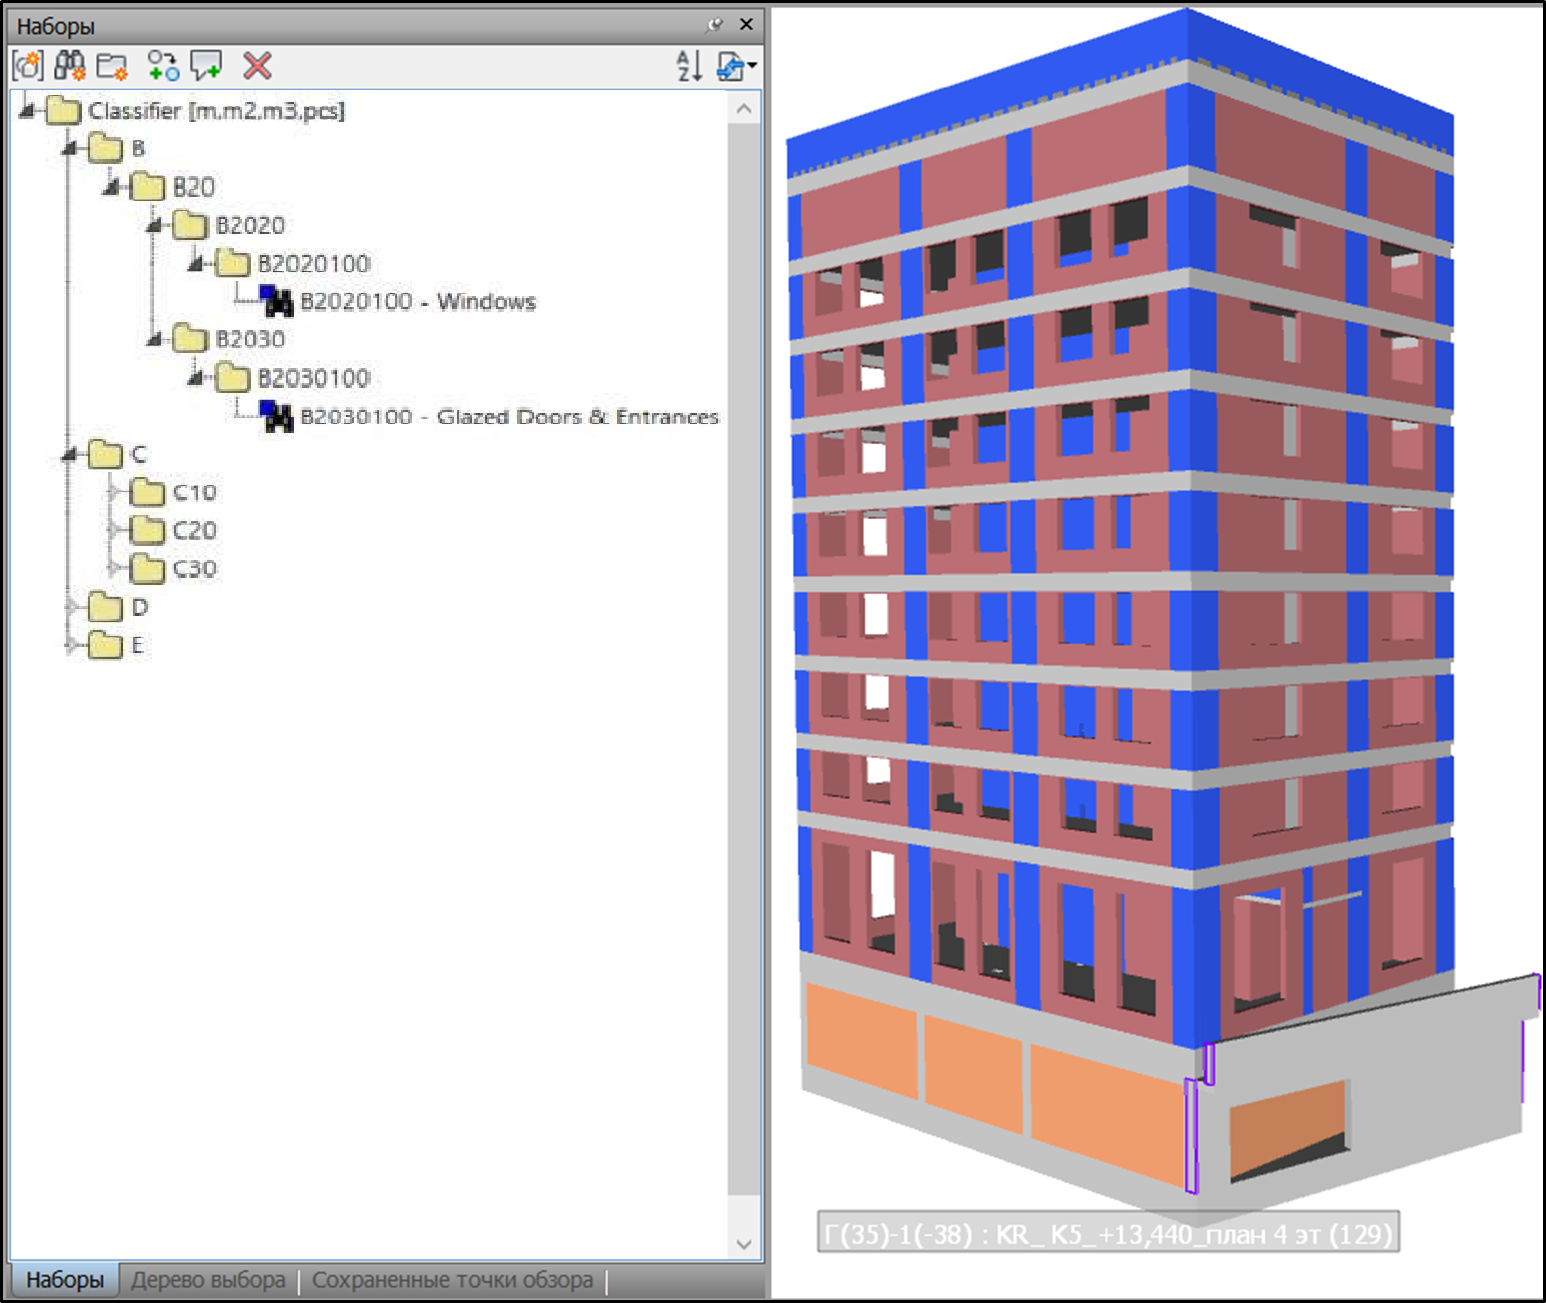Expand the E folder arrow

pos(72,645)
